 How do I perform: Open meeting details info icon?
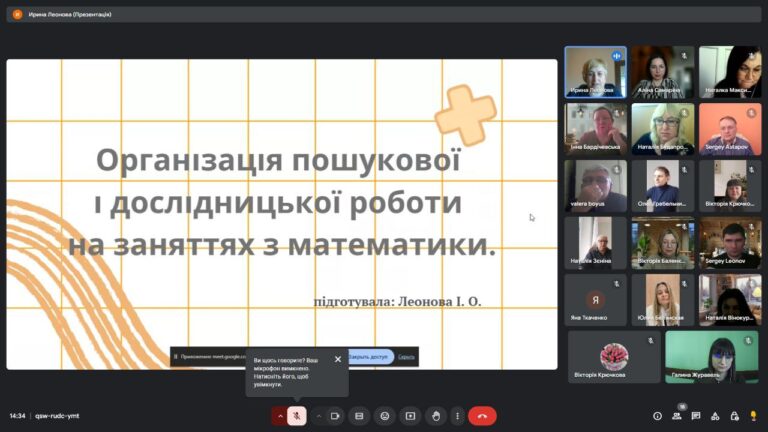click(657, 416)
